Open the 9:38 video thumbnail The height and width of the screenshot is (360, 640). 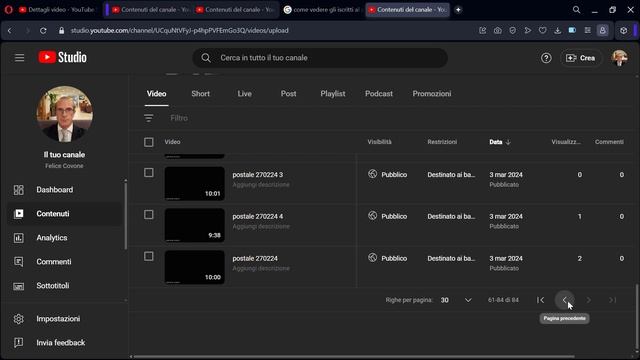click(x=195, y=225)
